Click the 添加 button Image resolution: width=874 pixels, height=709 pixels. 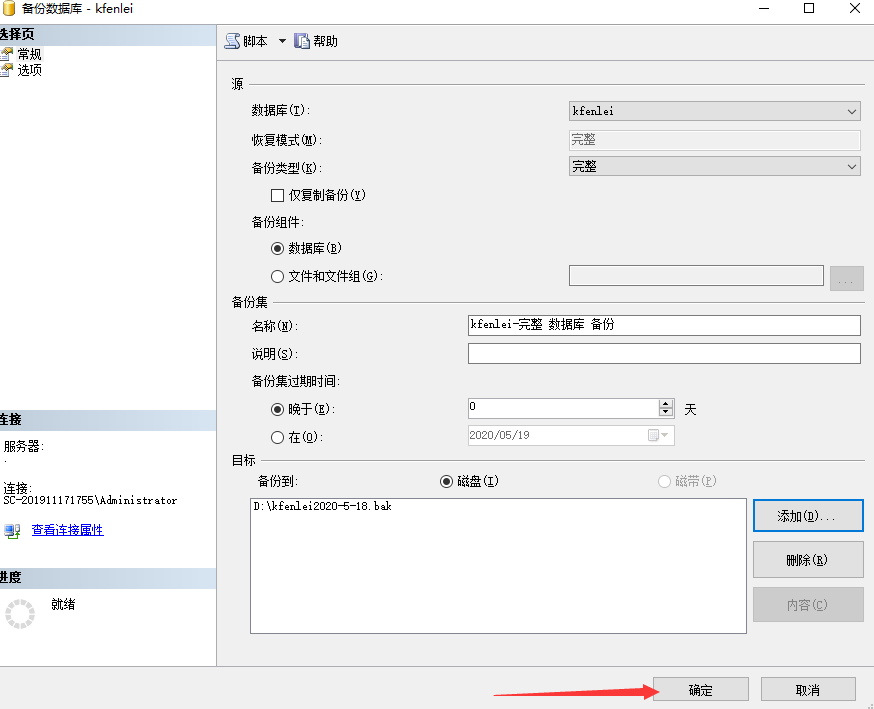807,516
